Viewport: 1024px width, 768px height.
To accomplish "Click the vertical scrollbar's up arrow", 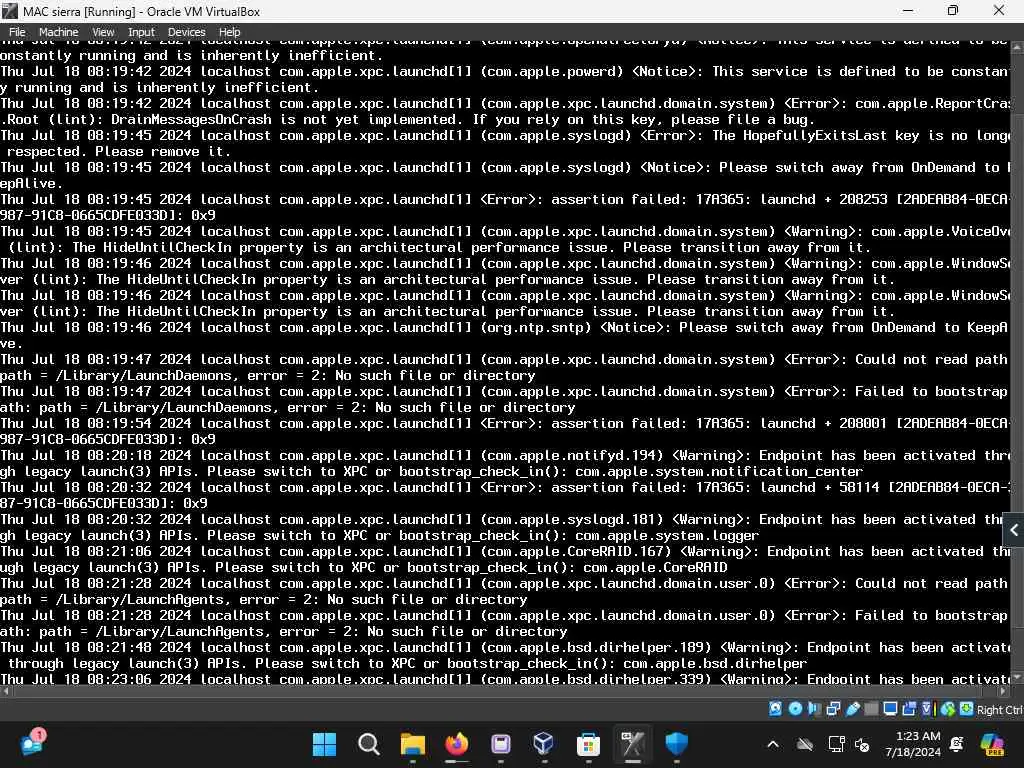I will [x=1017, y=47].
